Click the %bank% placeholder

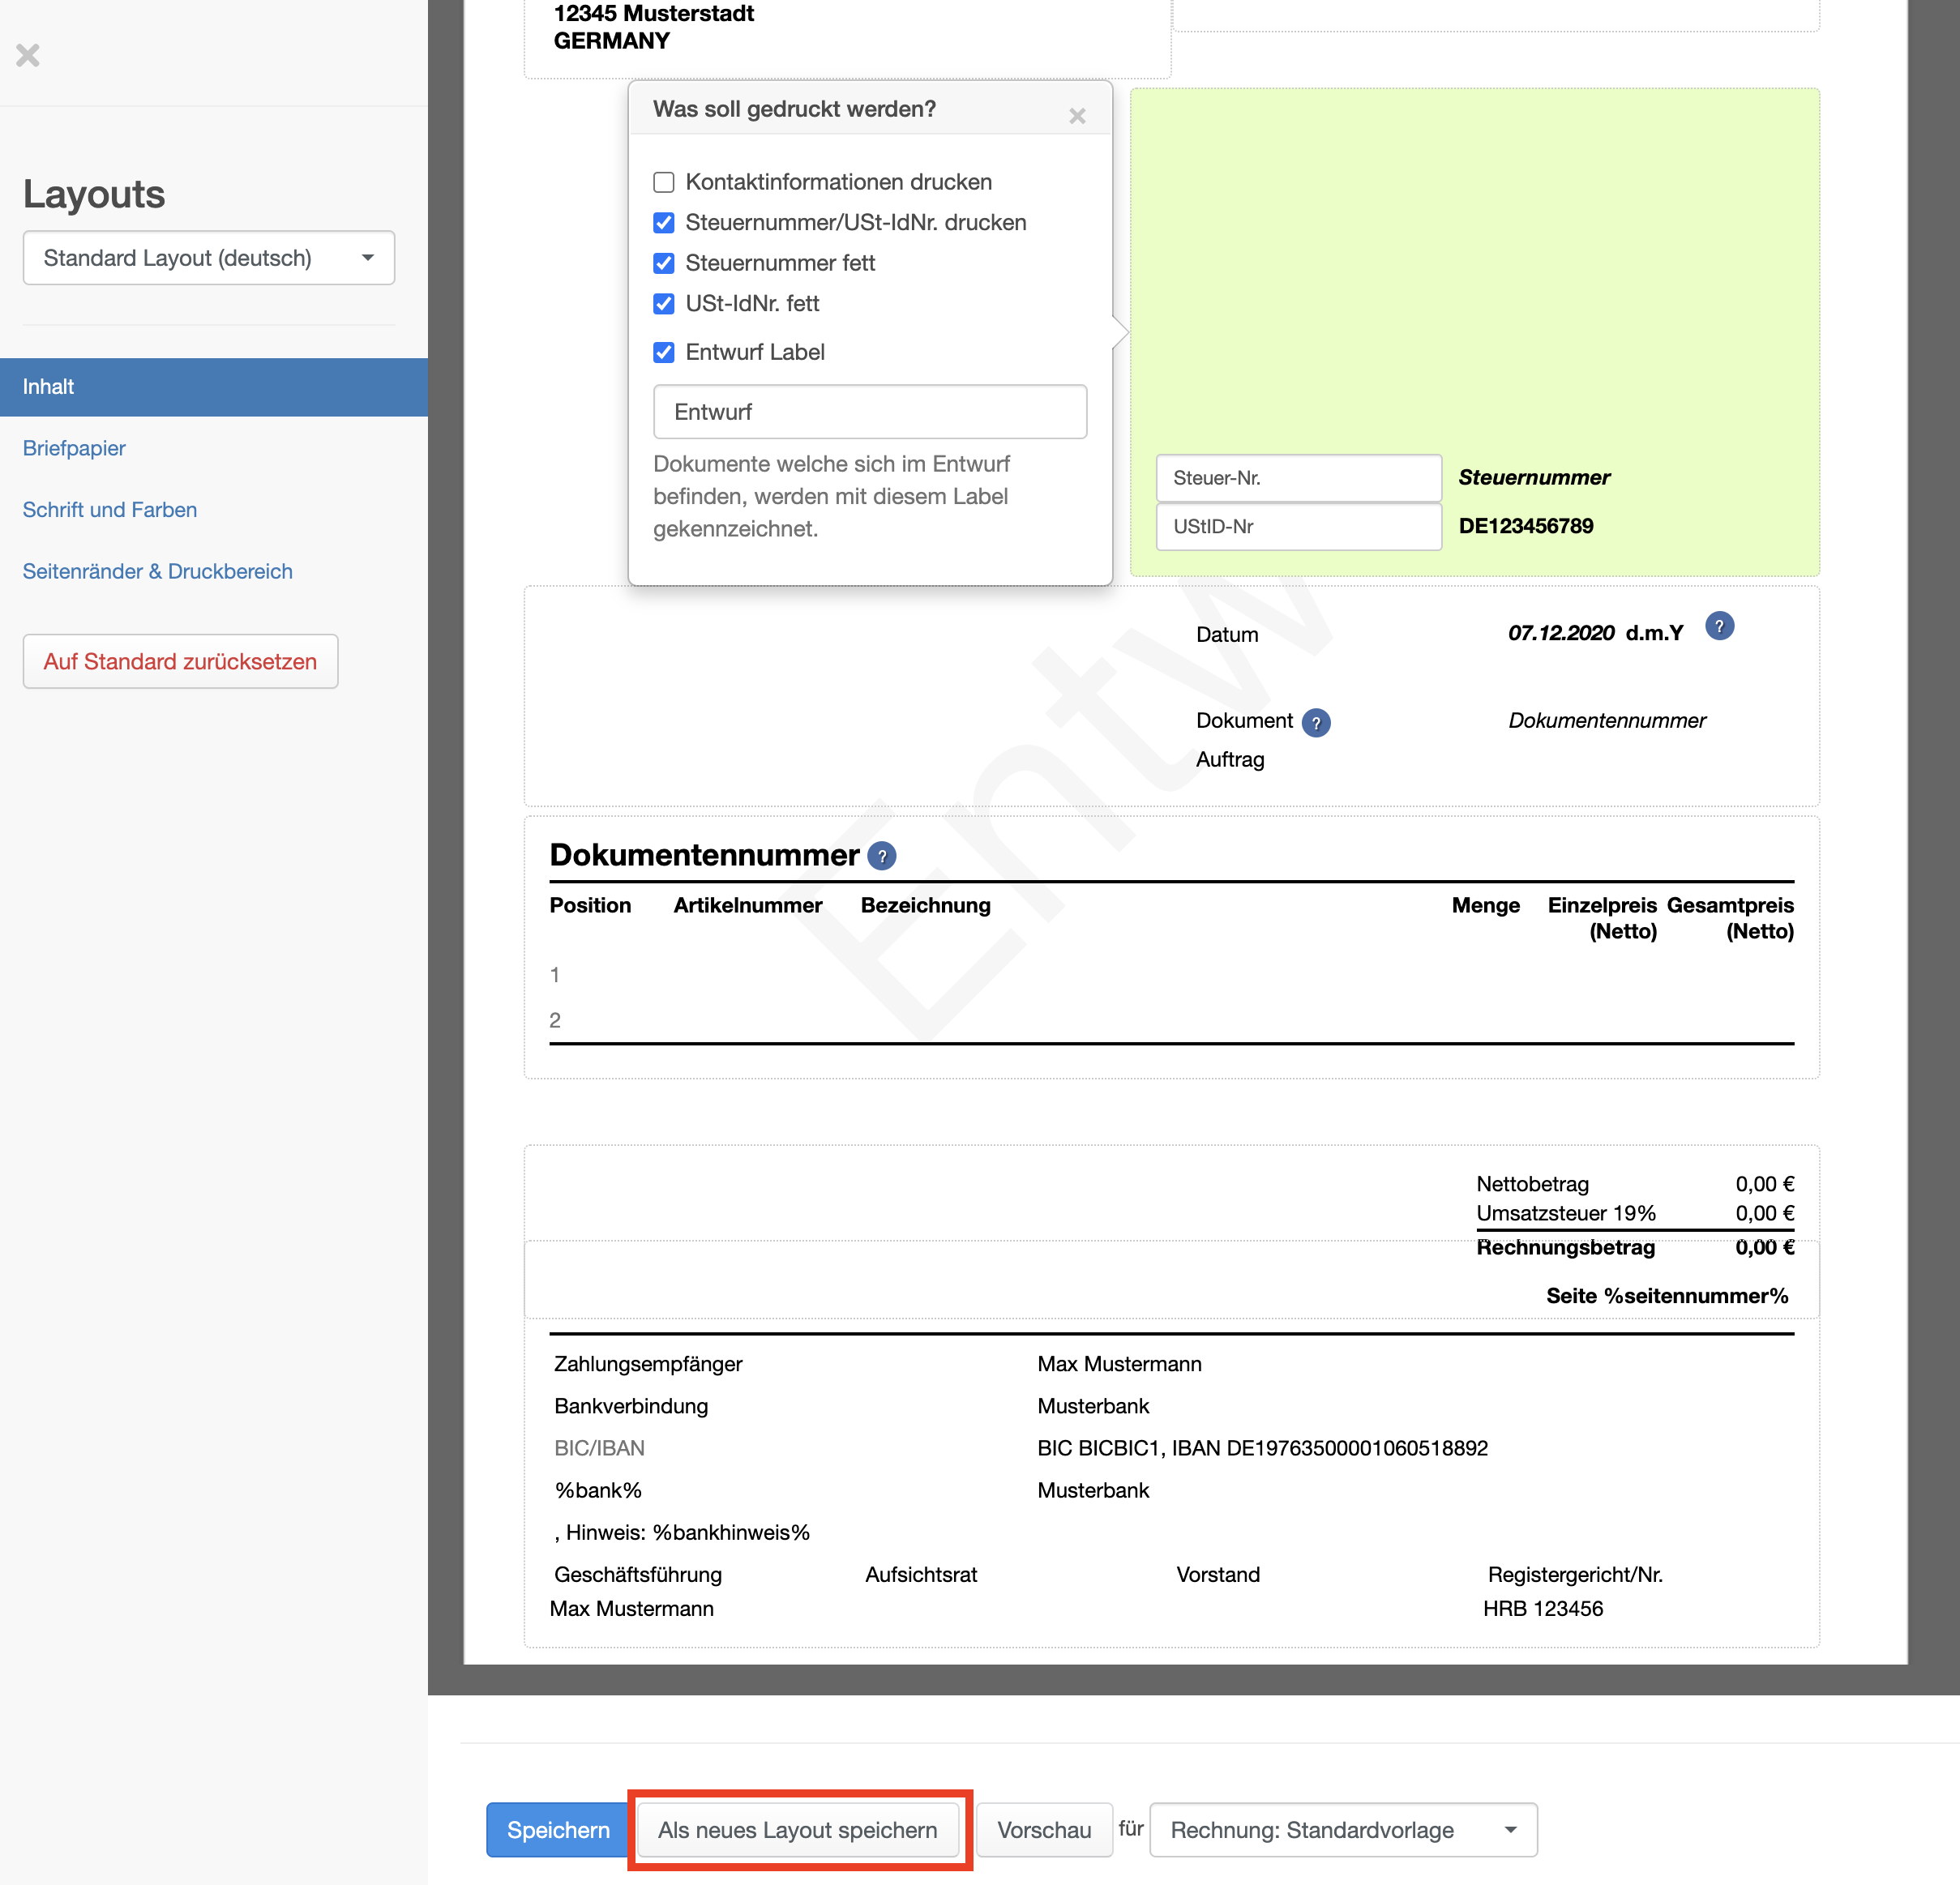[x=598, y=1490]
